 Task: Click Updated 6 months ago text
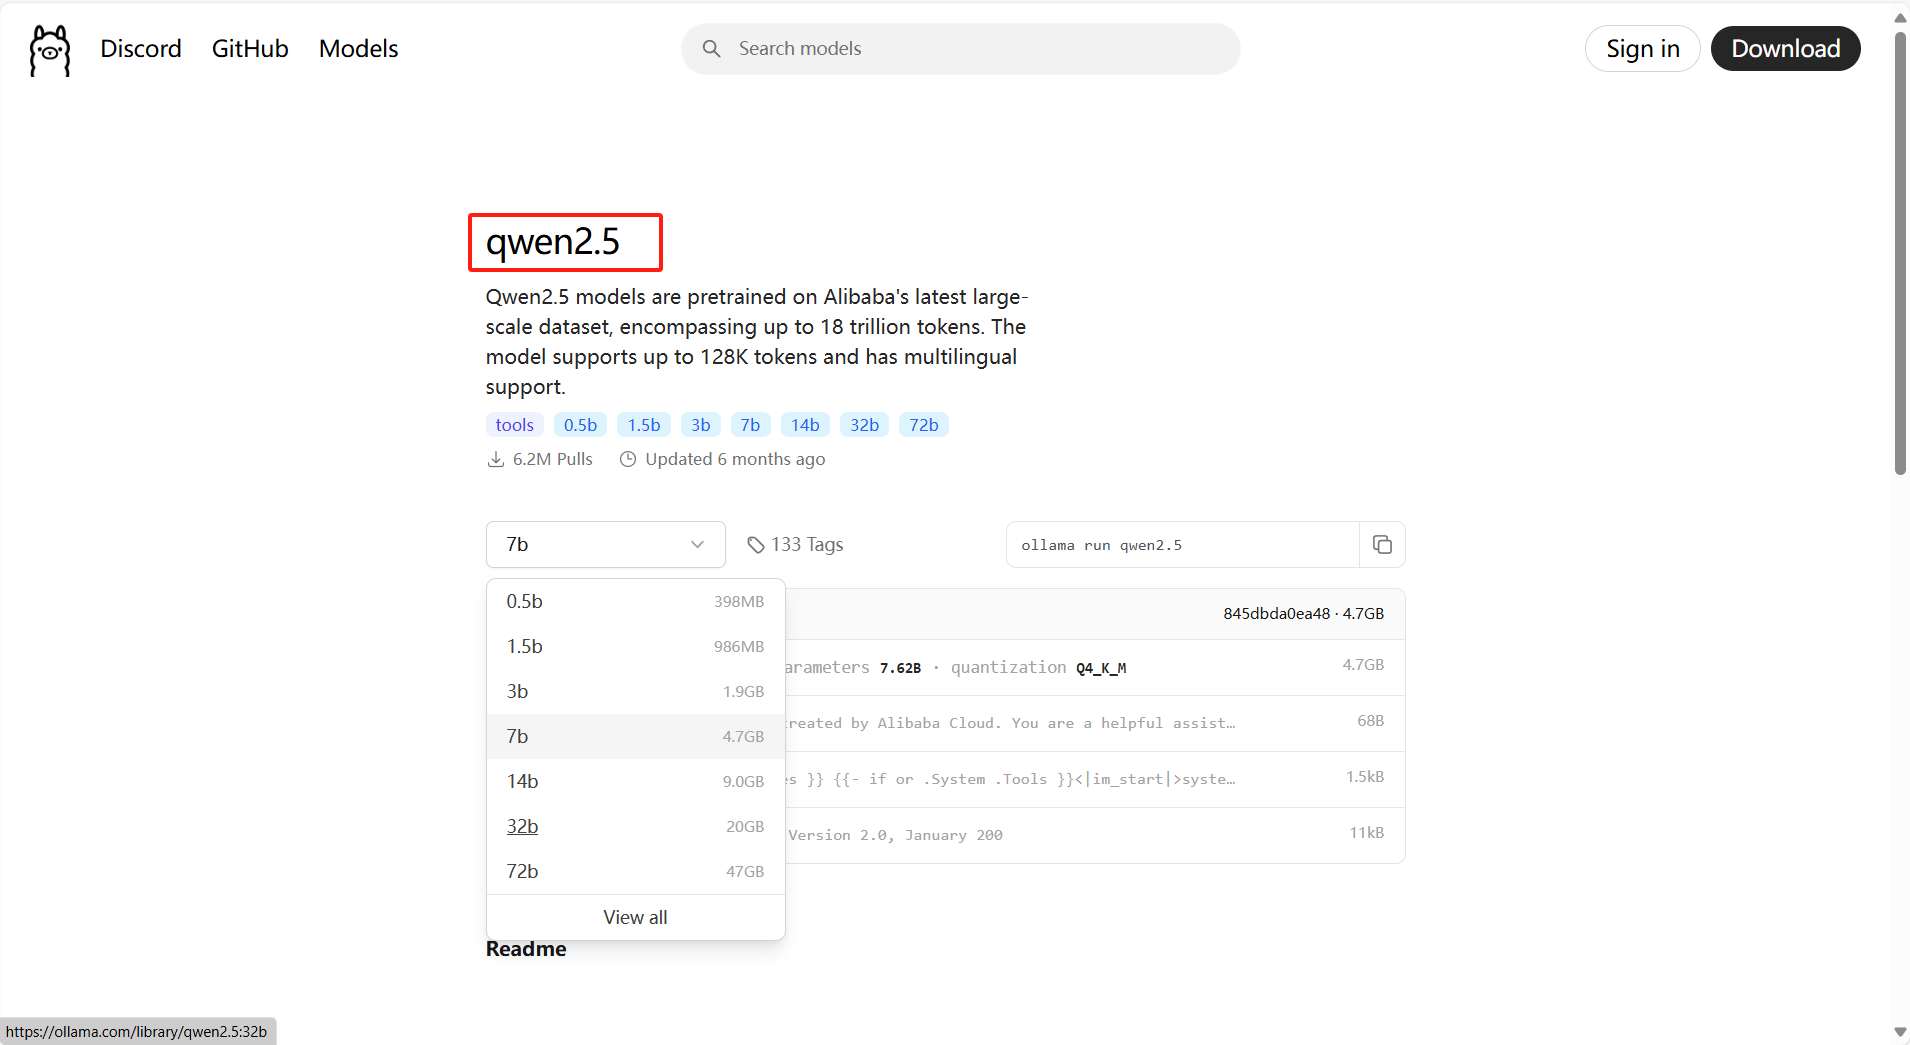tap(735, 459)
